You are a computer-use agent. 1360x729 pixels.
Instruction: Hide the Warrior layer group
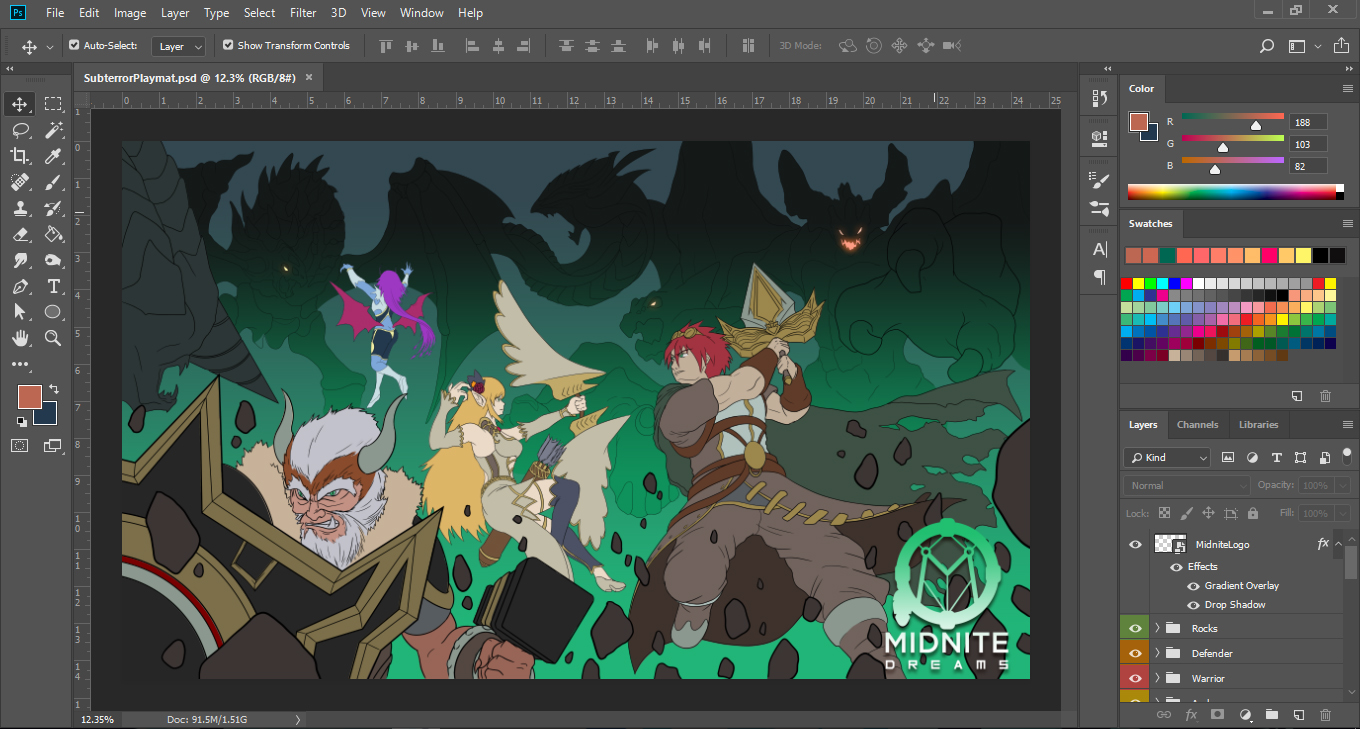[1135, 678]
